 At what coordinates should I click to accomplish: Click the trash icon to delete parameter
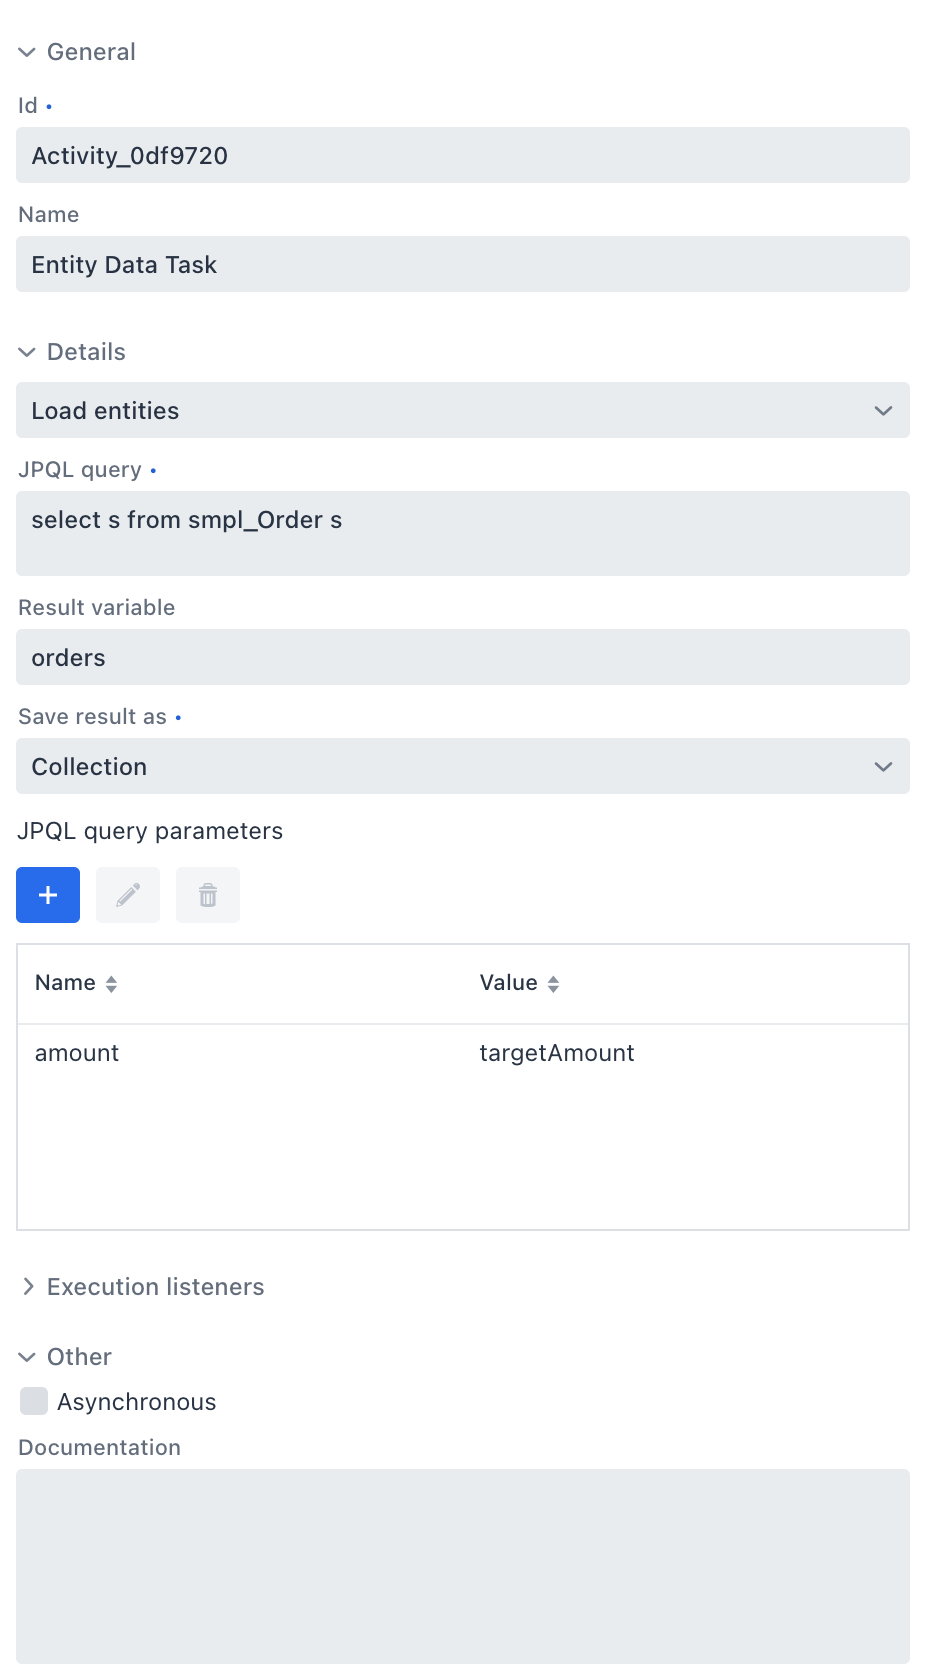(x=207, y=894)
